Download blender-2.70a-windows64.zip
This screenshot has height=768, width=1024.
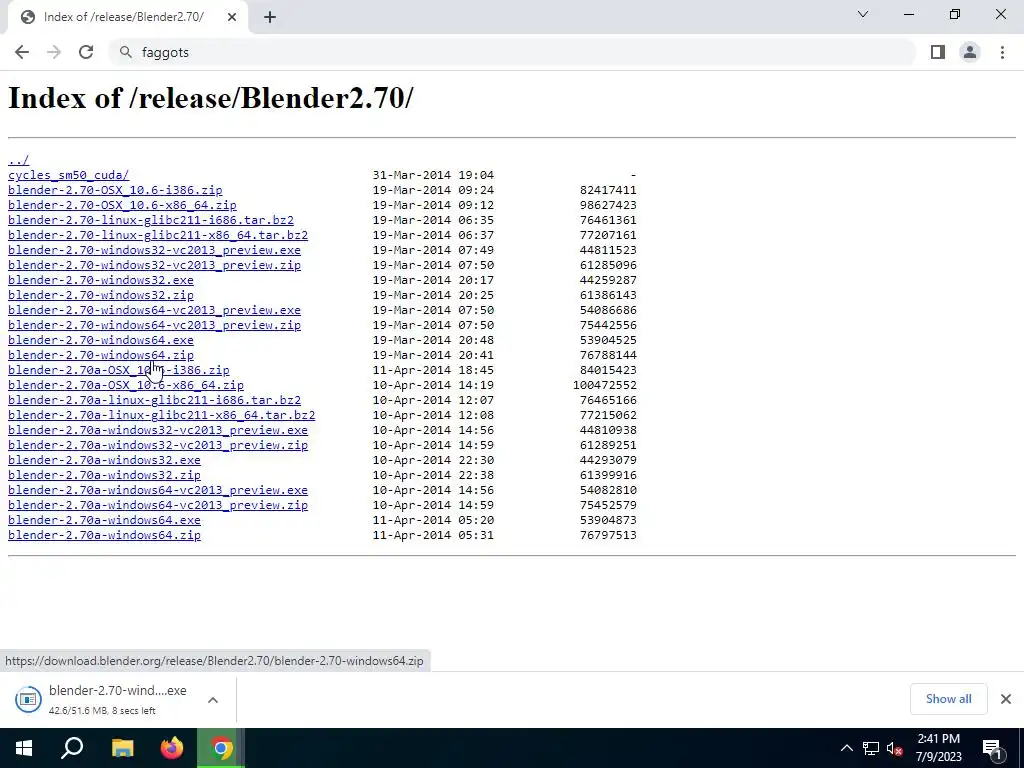click(104, 536)
